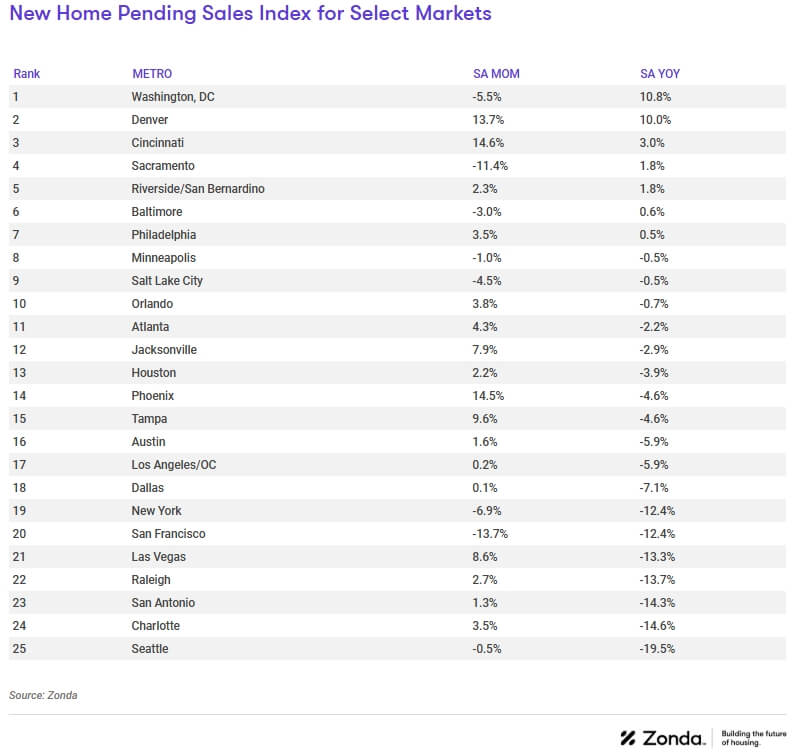Click the Rank column header
The image size is (797, 755).
(26, 74)
